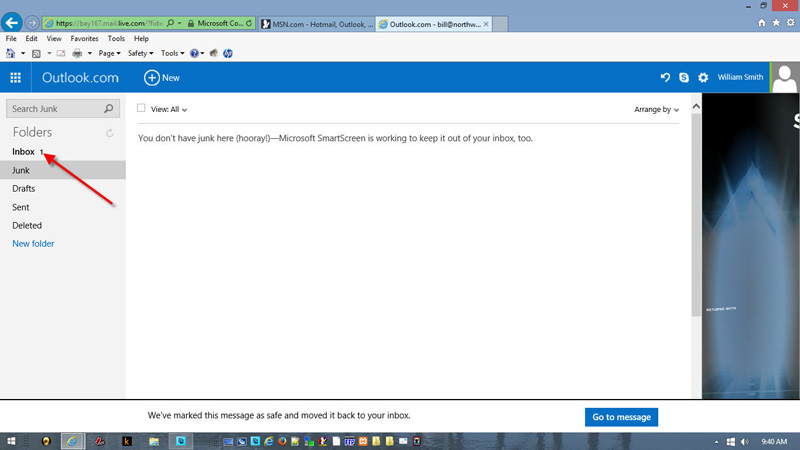Open the Tools command bar dropdown
The height and width of the screenshot is (450, 800).
point(172,53)
